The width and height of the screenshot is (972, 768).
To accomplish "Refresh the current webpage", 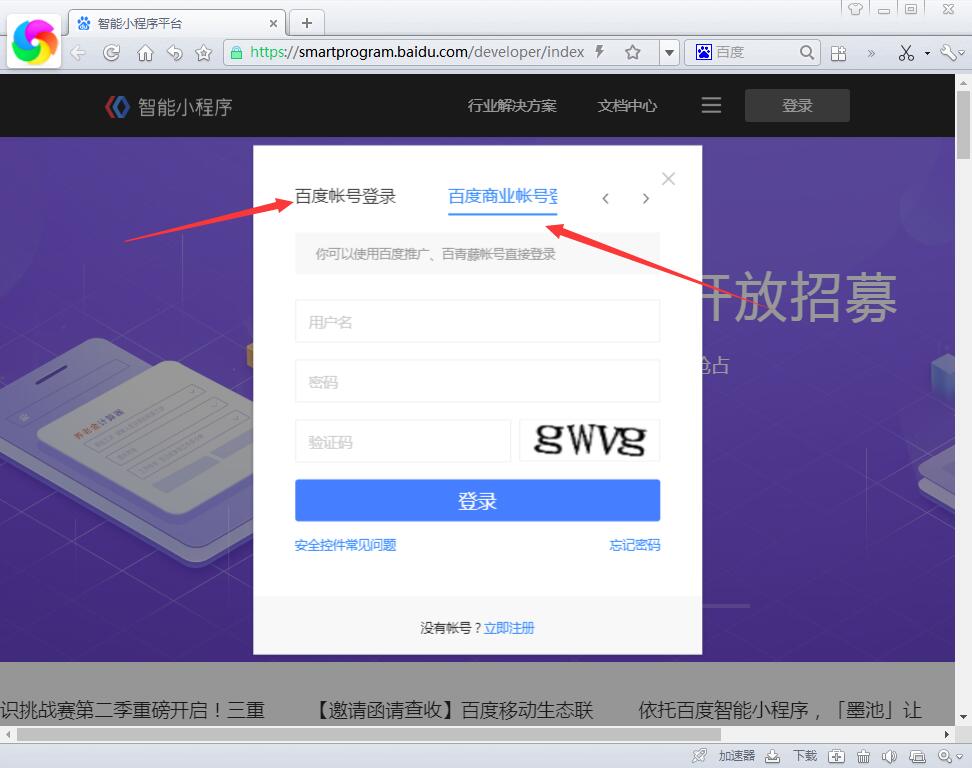I will pyautogui.click(x=112, y=51).
